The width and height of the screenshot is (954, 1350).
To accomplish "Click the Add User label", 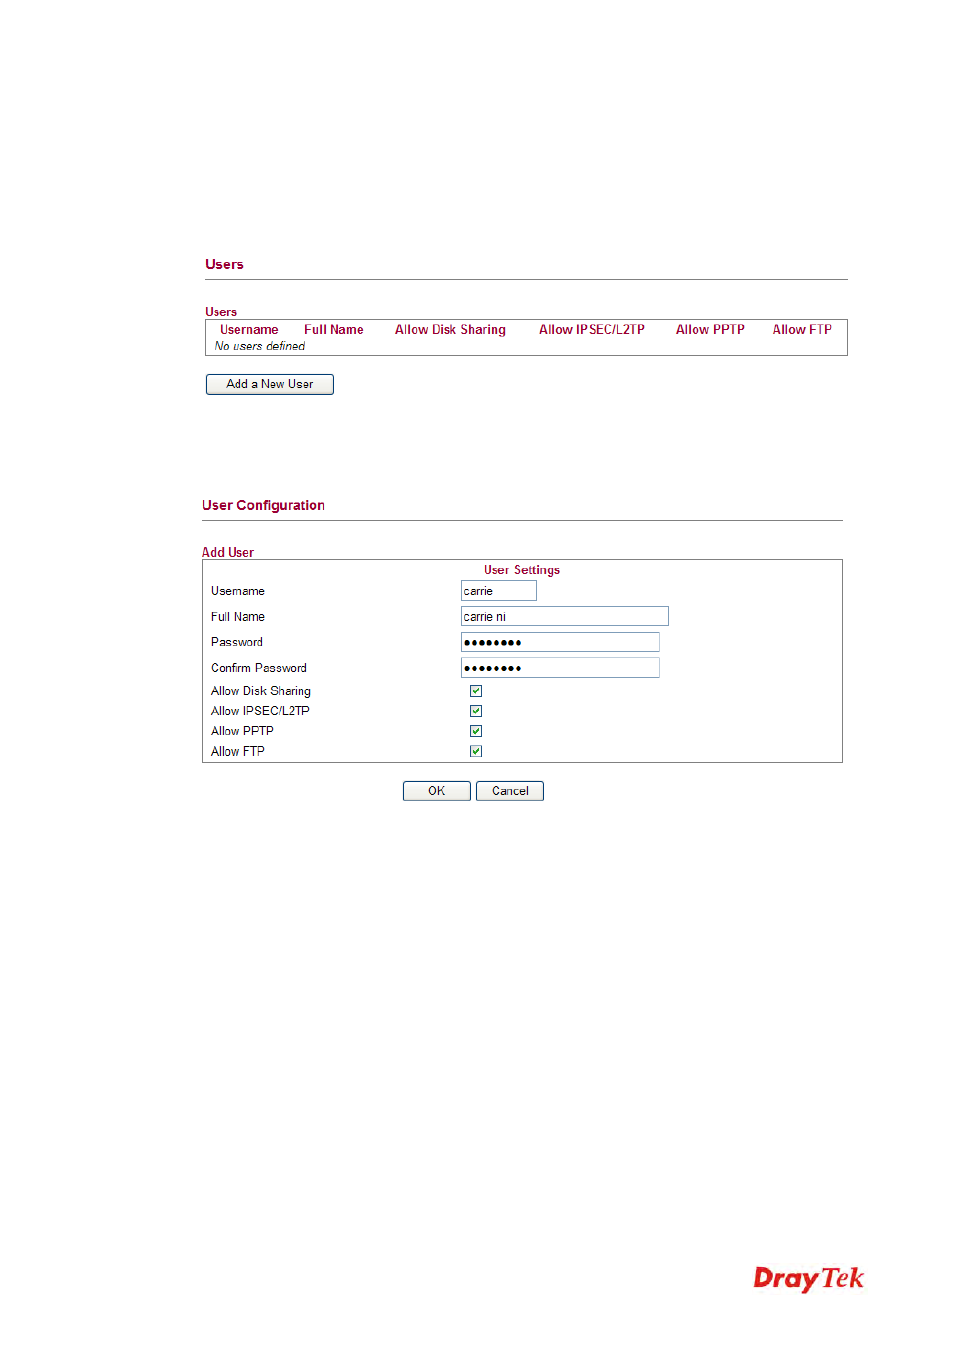I will click(x=228, y=552).
